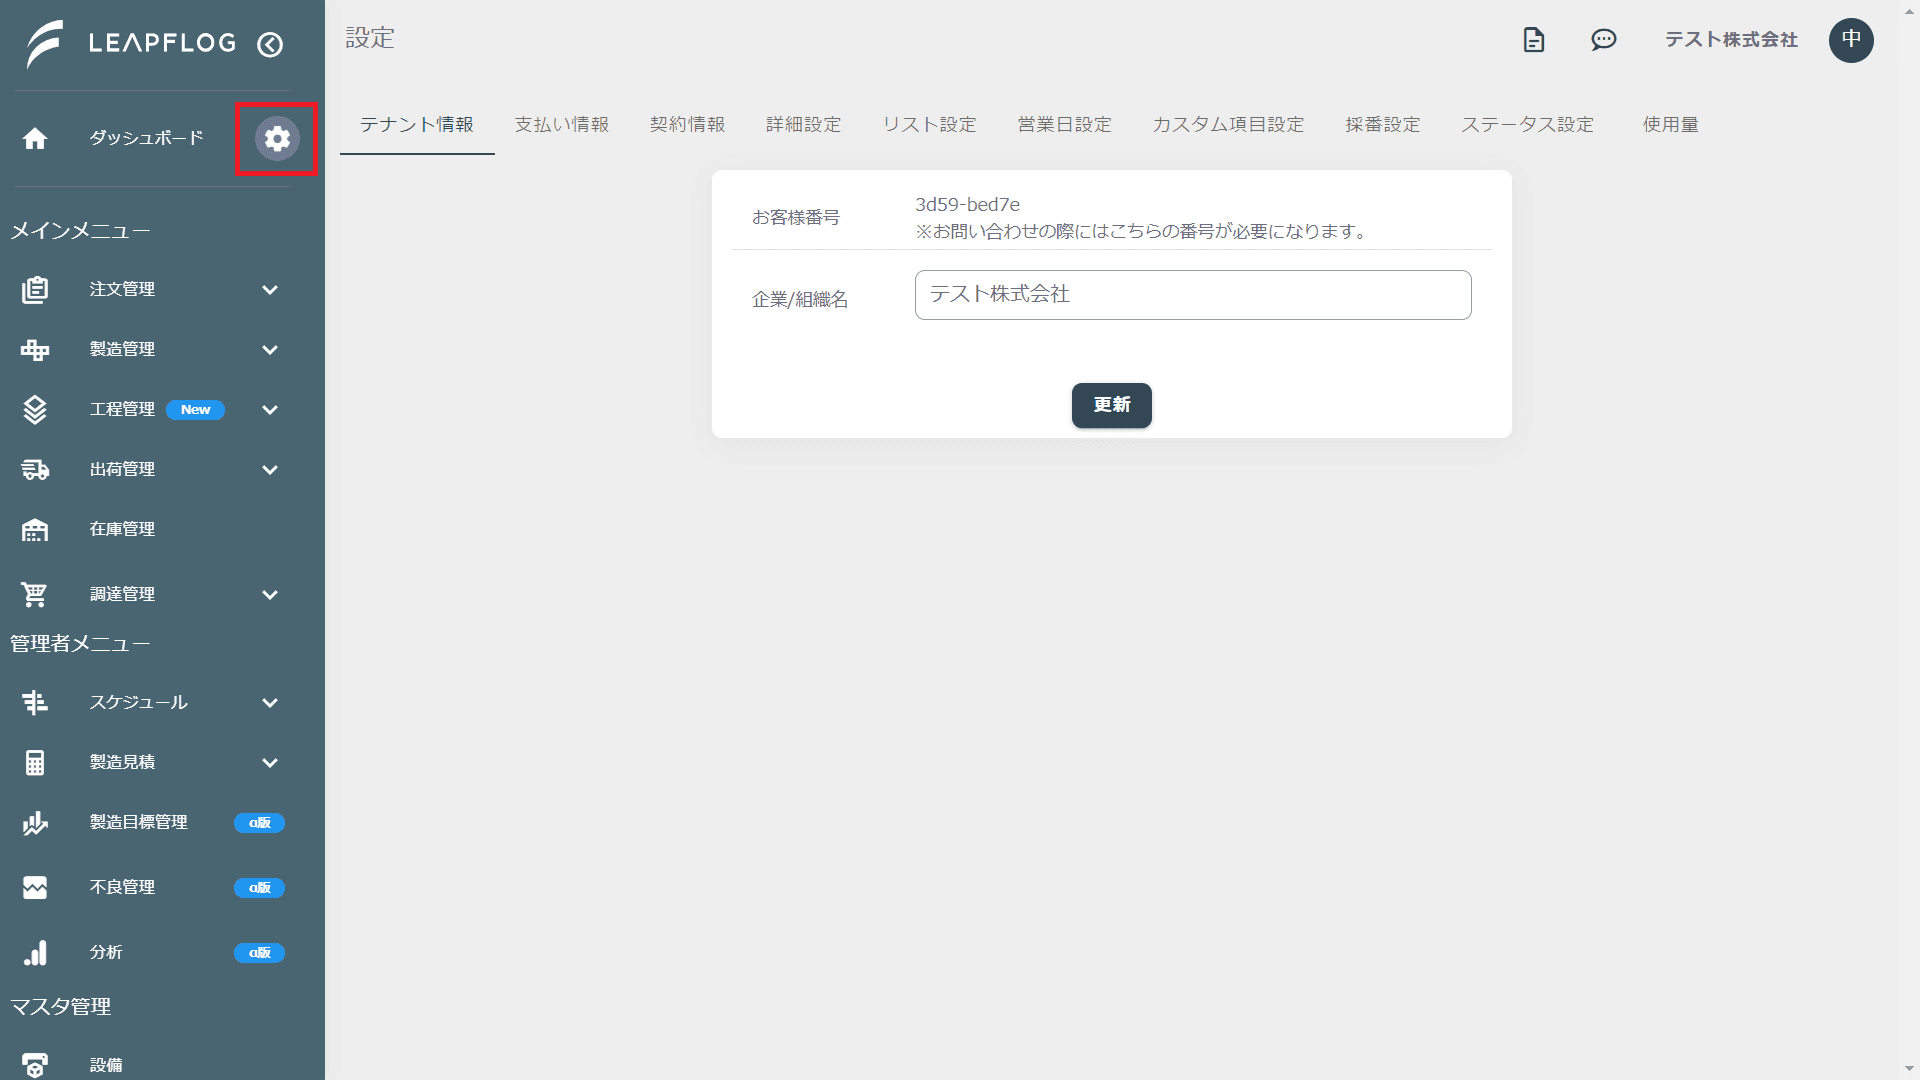Click the 設備 icon at sidebar bottom

pyautogui.click(x=35, y=1065)
